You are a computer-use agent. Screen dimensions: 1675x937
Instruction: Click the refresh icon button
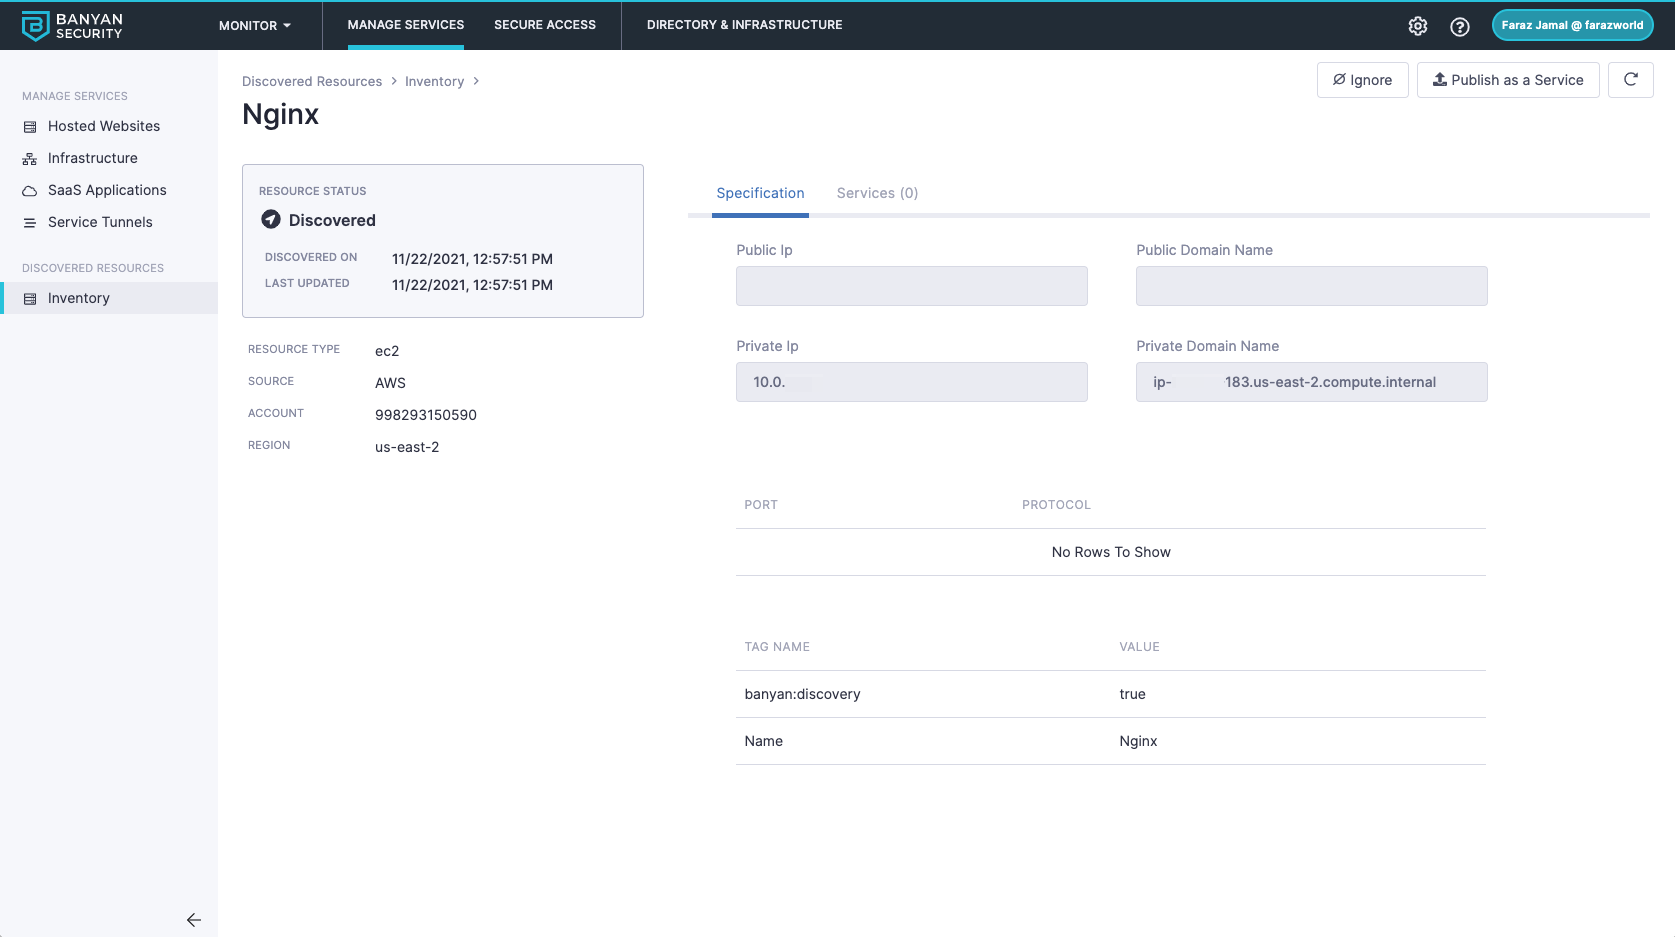[1630, 80]
